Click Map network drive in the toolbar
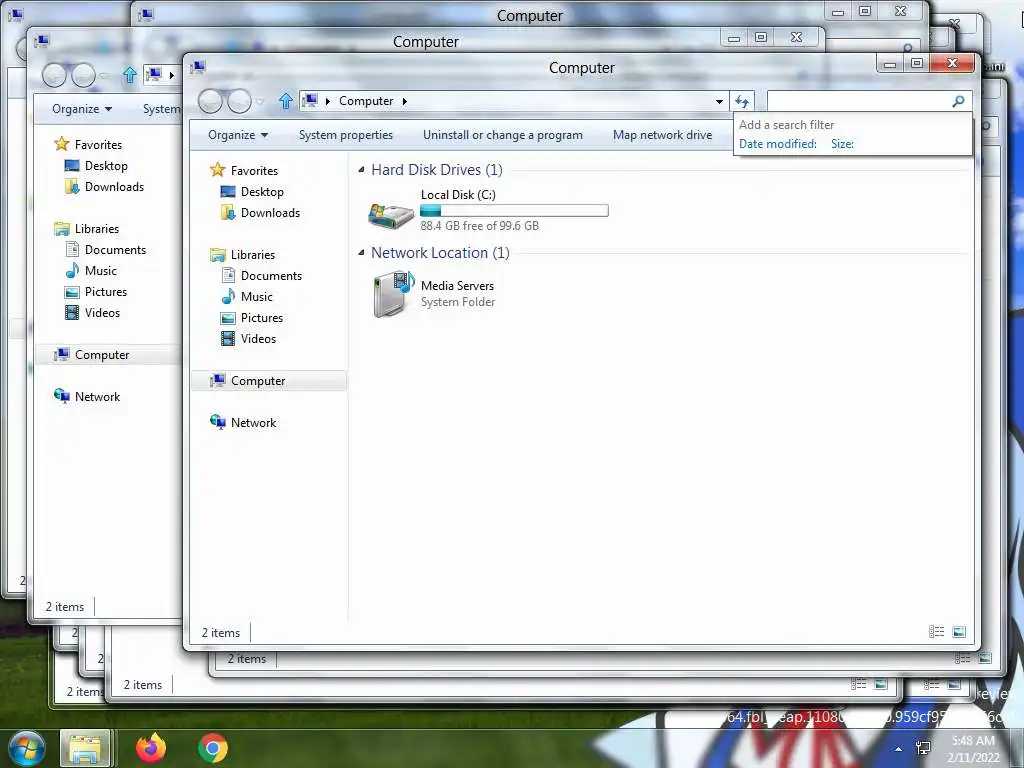 (x=662, y=135)
